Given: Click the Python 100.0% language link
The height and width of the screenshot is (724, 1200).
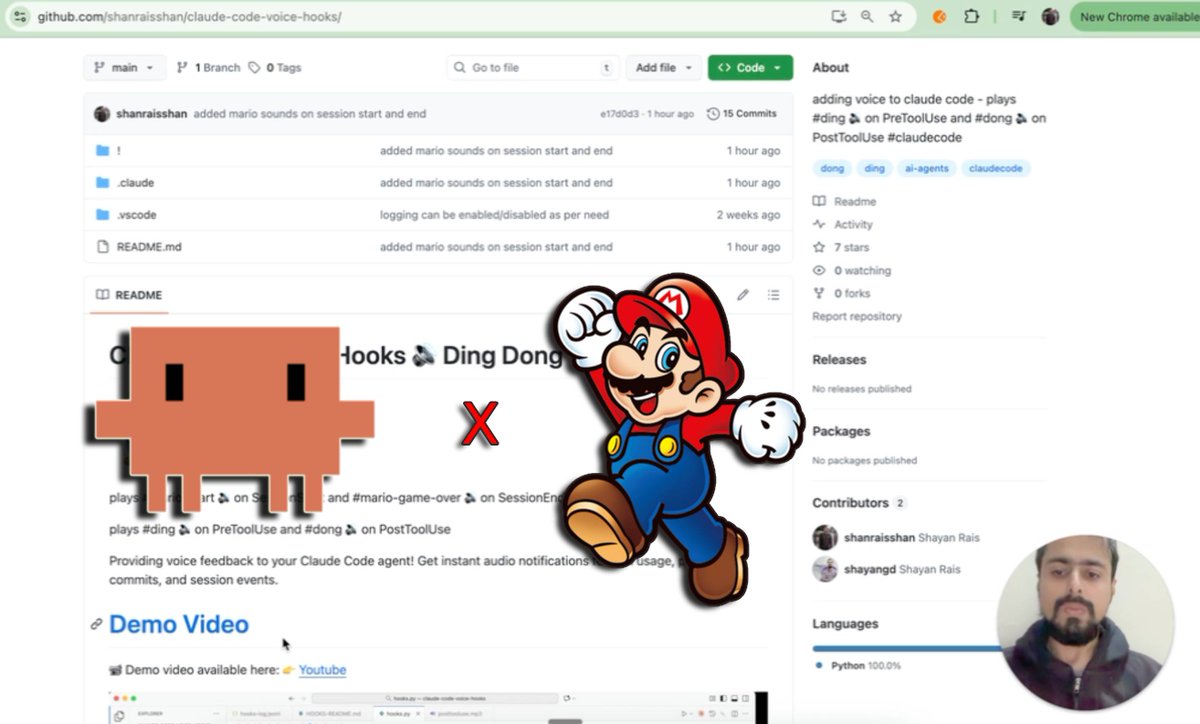Looking at the screenshot, I should [x=858, y=666].
